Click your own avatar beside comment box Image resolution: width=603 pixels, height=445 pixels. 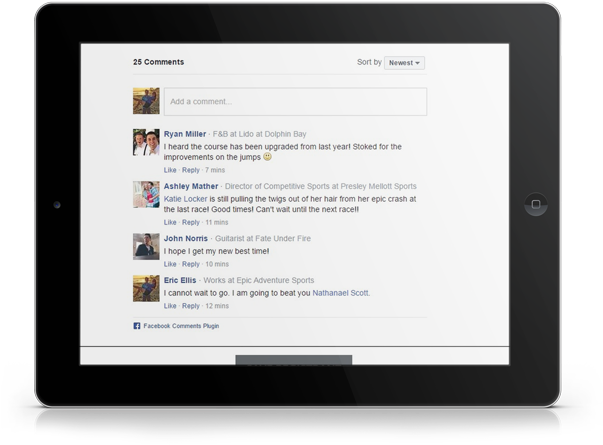pos(146,101)
